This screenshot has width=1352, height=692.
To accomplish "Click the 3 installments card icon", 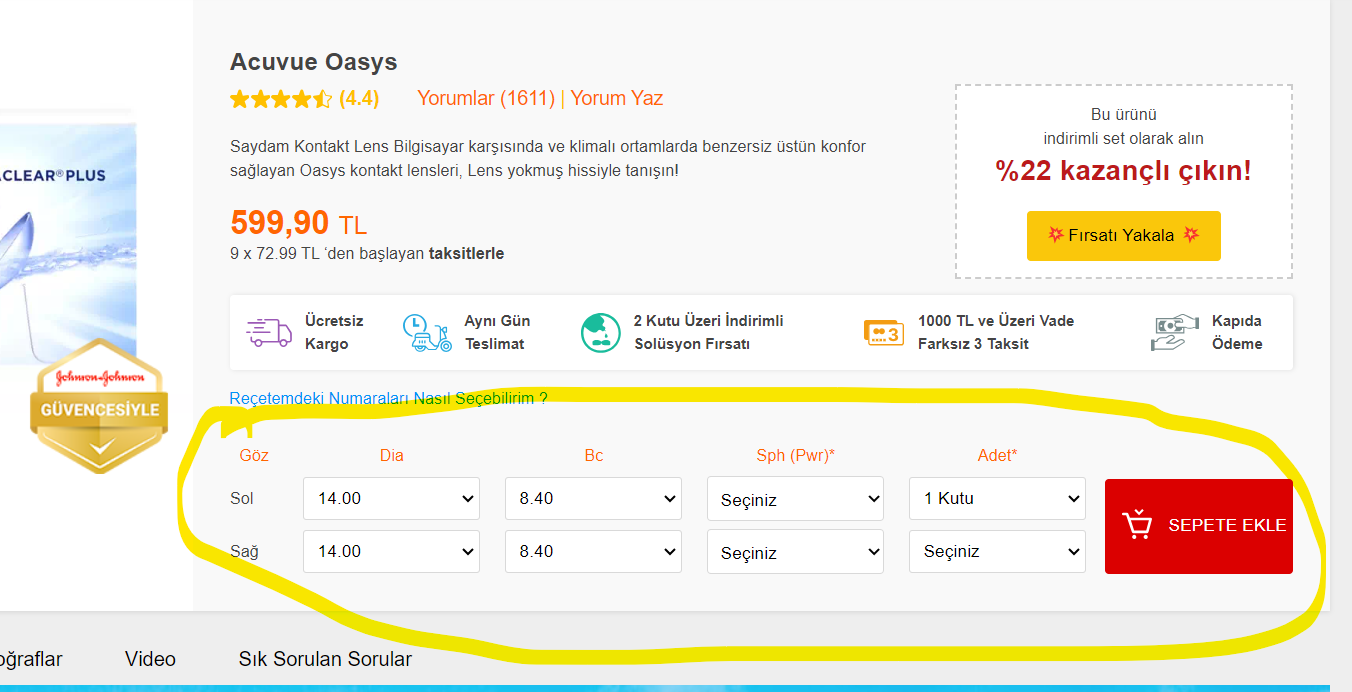I will tap(884, 332).
